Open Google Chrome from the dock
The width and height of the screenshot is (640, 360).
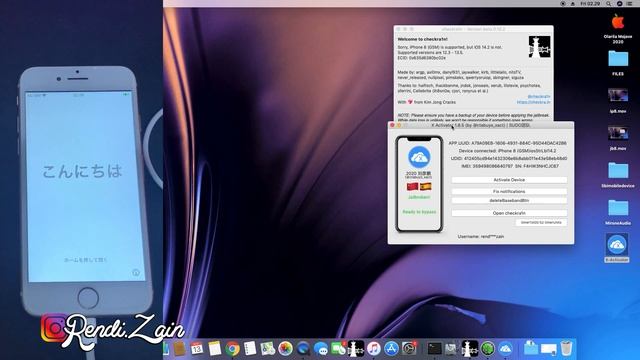click(232, 349)
